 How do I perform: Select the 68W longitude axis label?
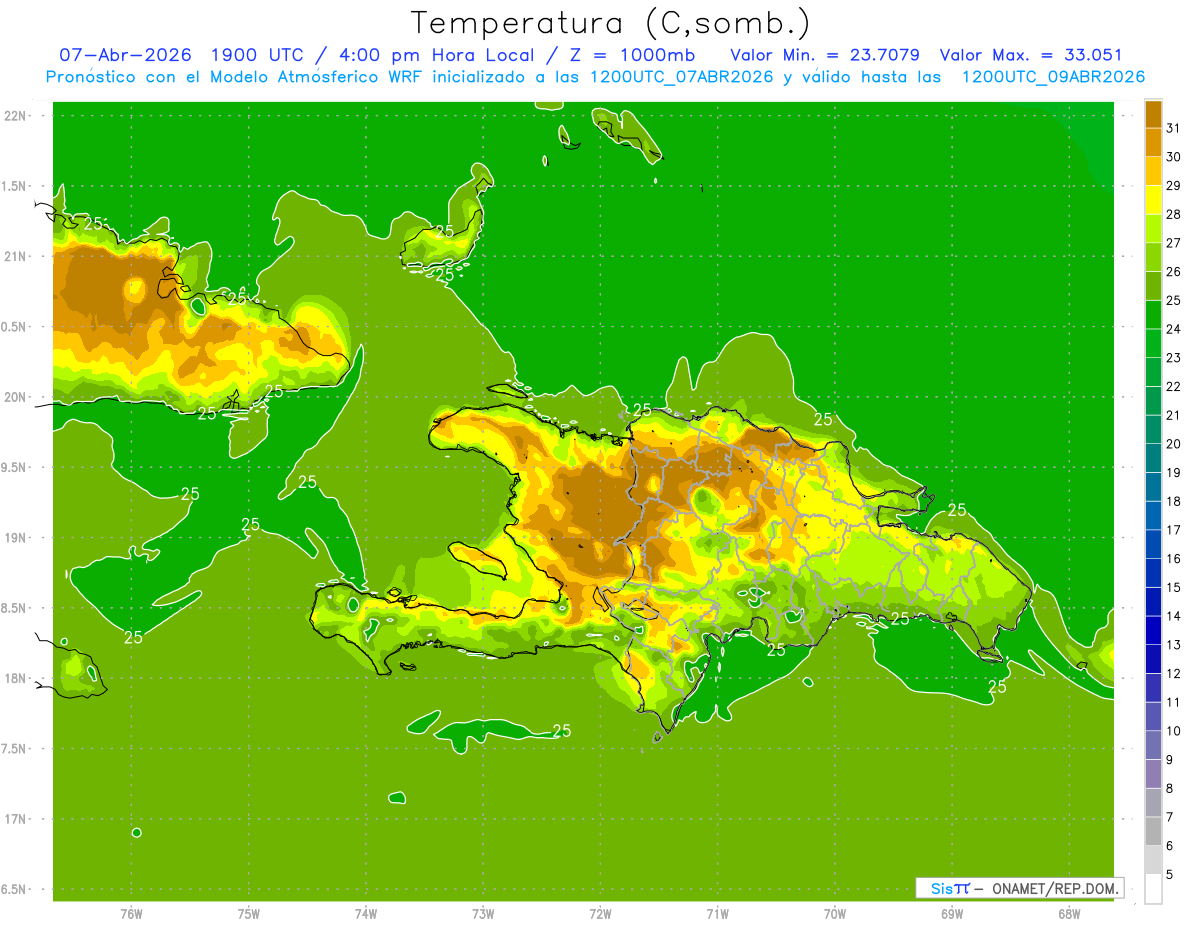[1069, 913]
